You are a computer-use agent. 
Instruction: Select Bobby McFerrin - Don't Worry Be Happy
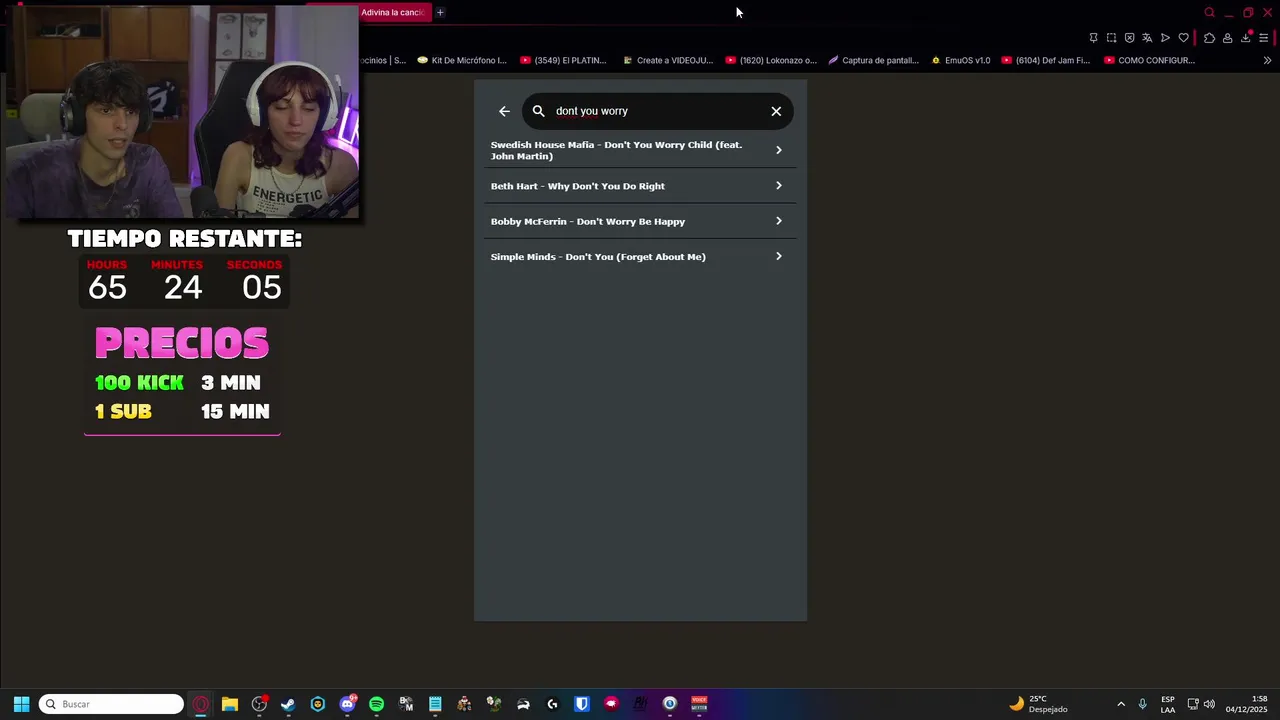[x=640, y=221]
